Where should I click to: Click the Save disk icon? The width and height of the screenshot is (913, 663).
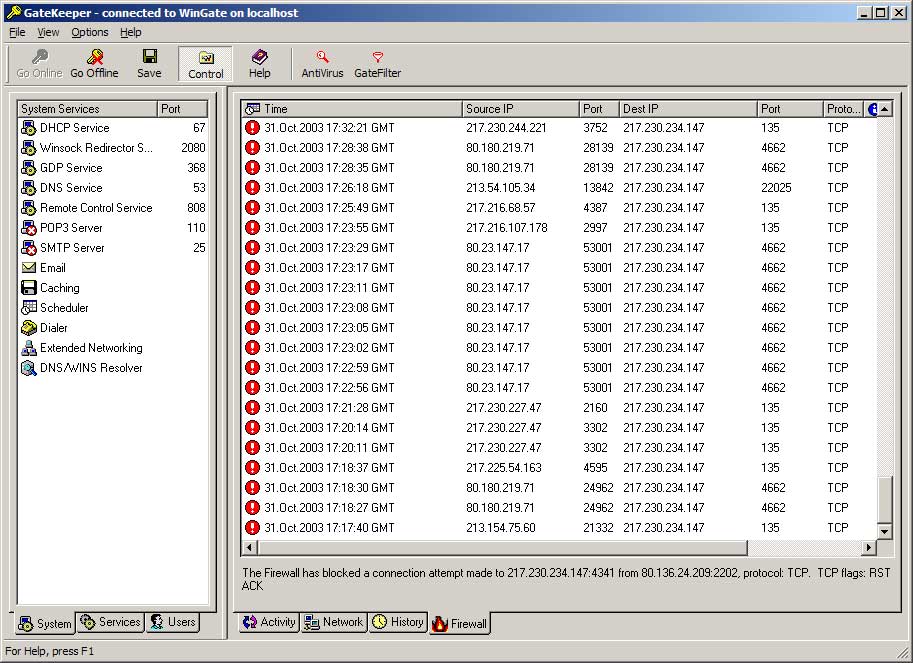(x=150, y=56)
